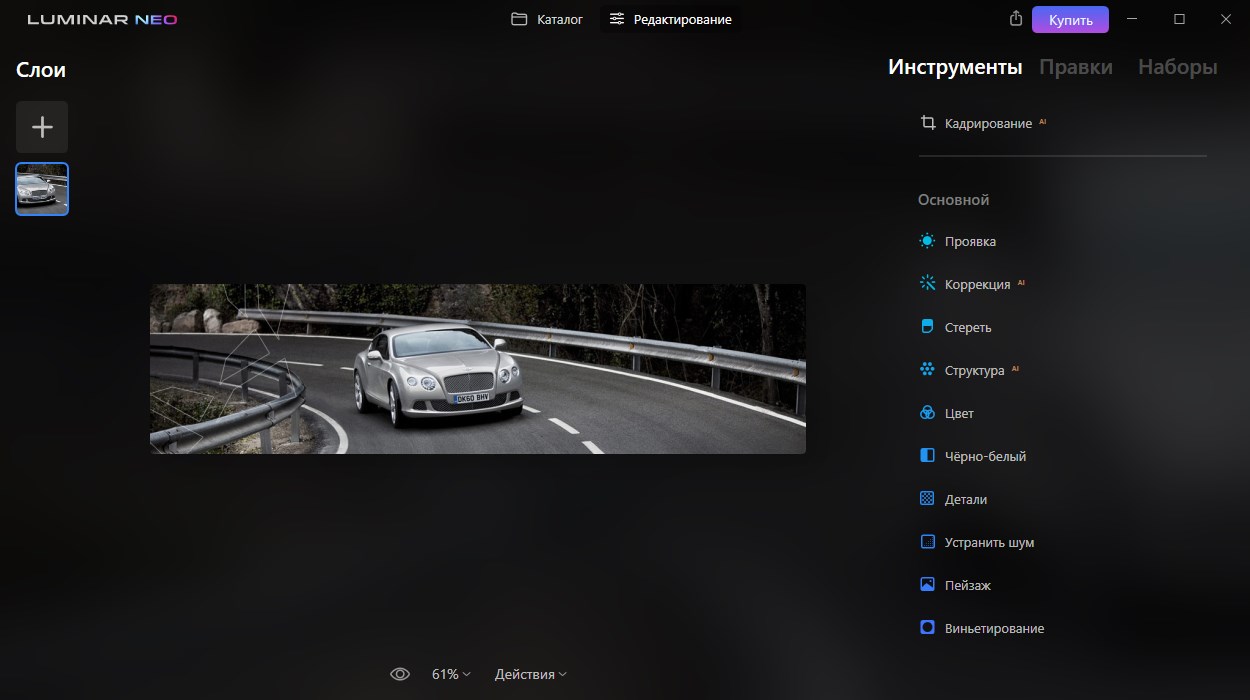Minimize the Luminar Neo window

coord(1132,19)
